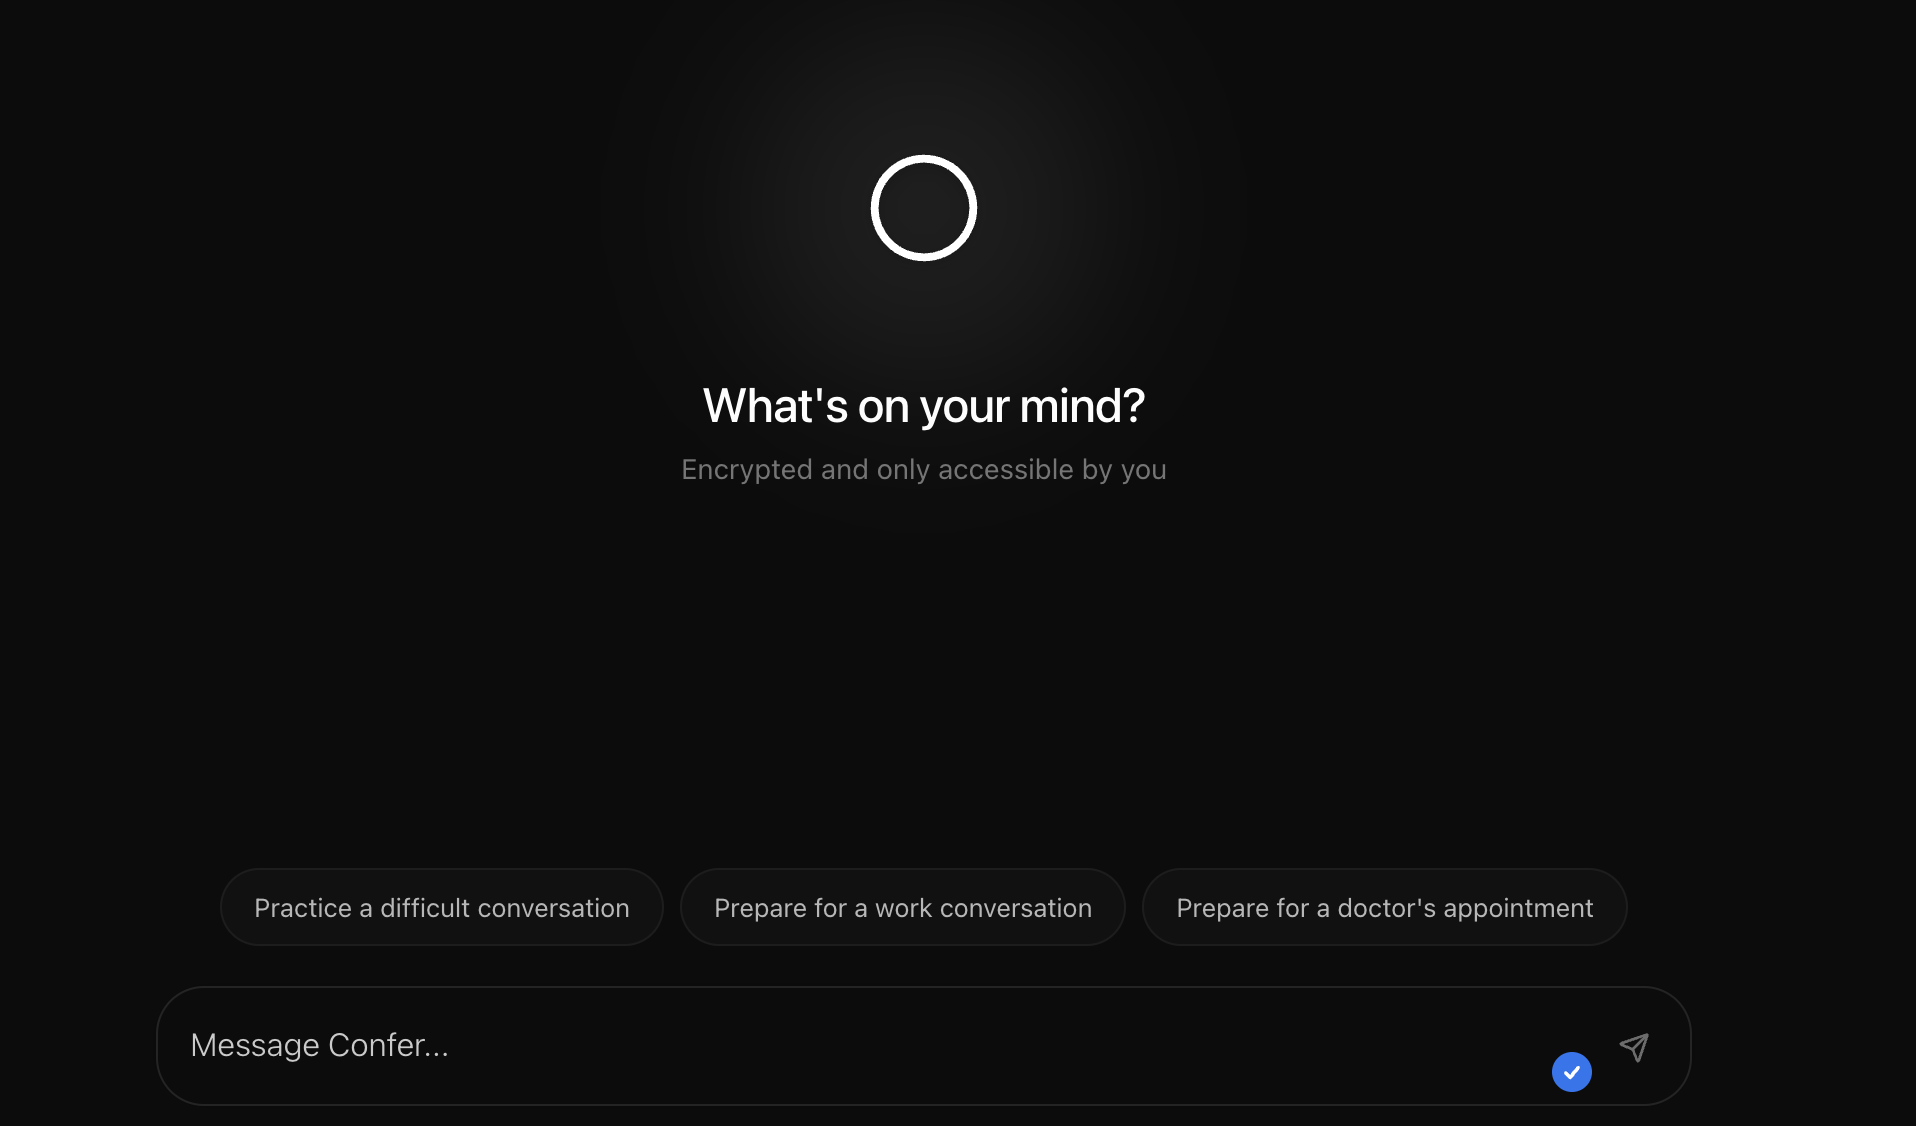Start the difficult conversation practice chip

point(441,908)
